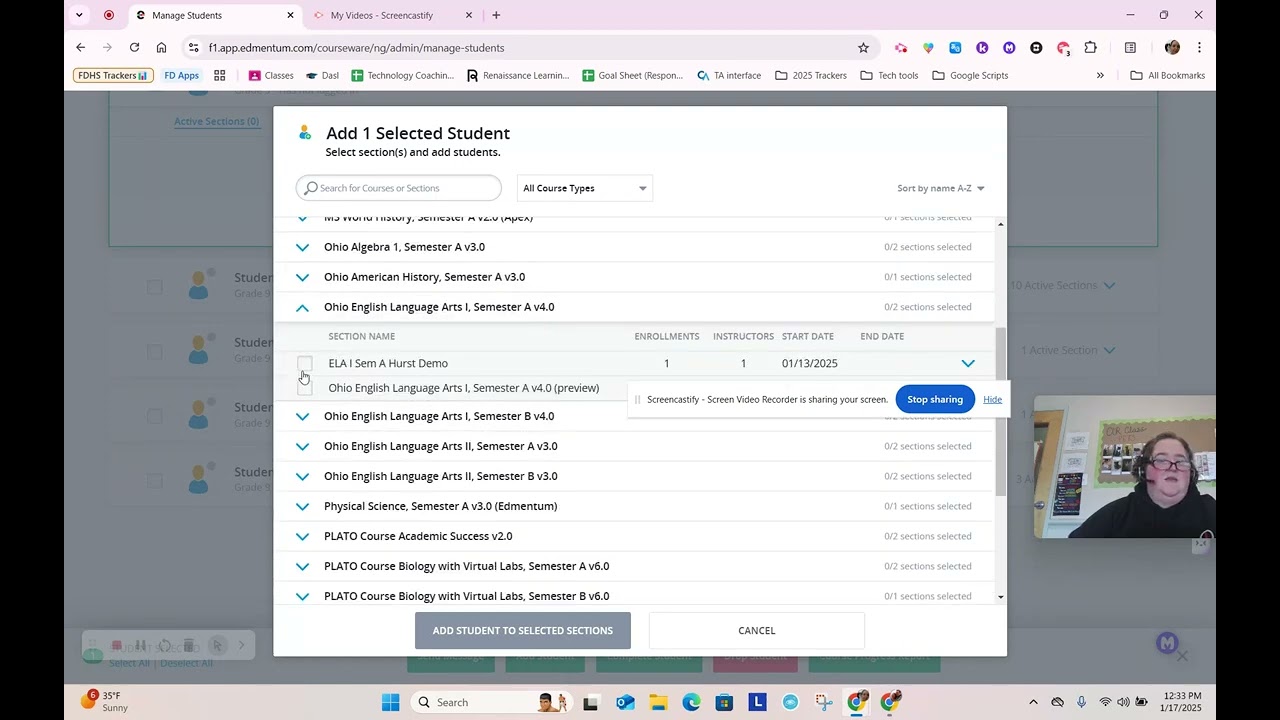Click the purple M extension icon
Screen dimensions: 1280x720
pyautogui.click(x=1009, y=47)
